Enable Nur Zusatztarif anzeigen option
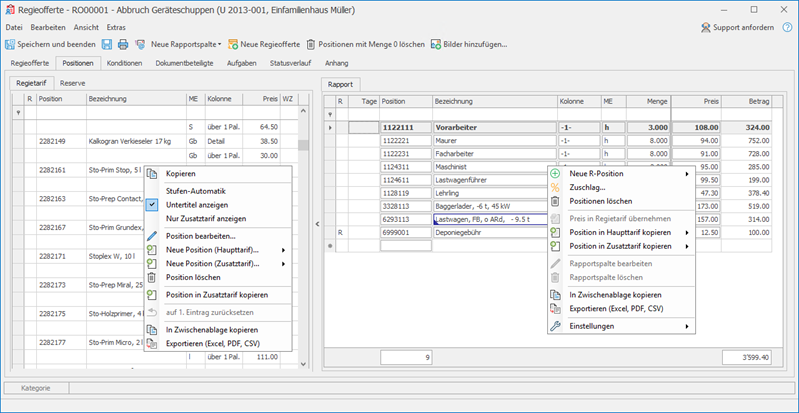 pos(205,218)
